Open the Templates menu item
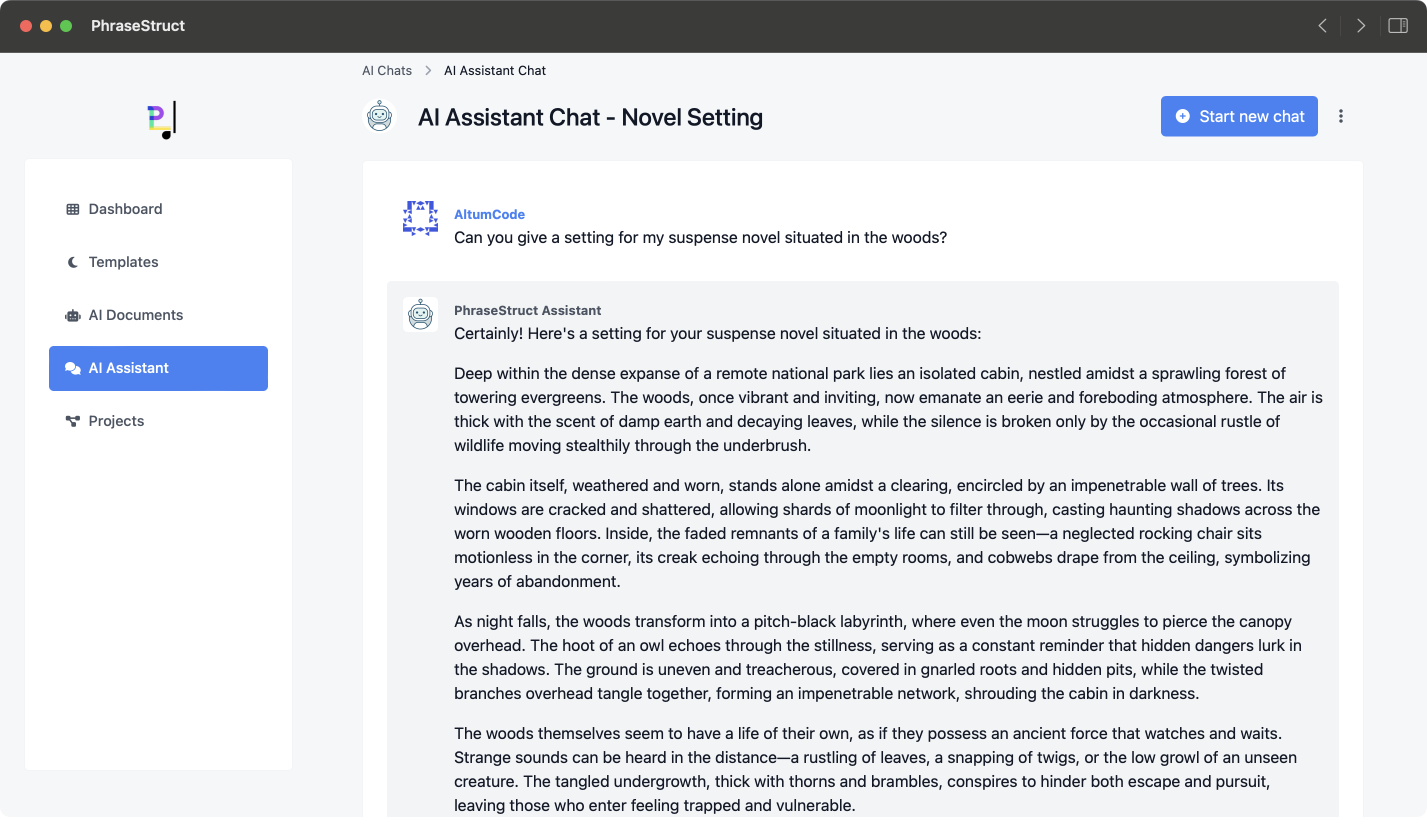 123,262
